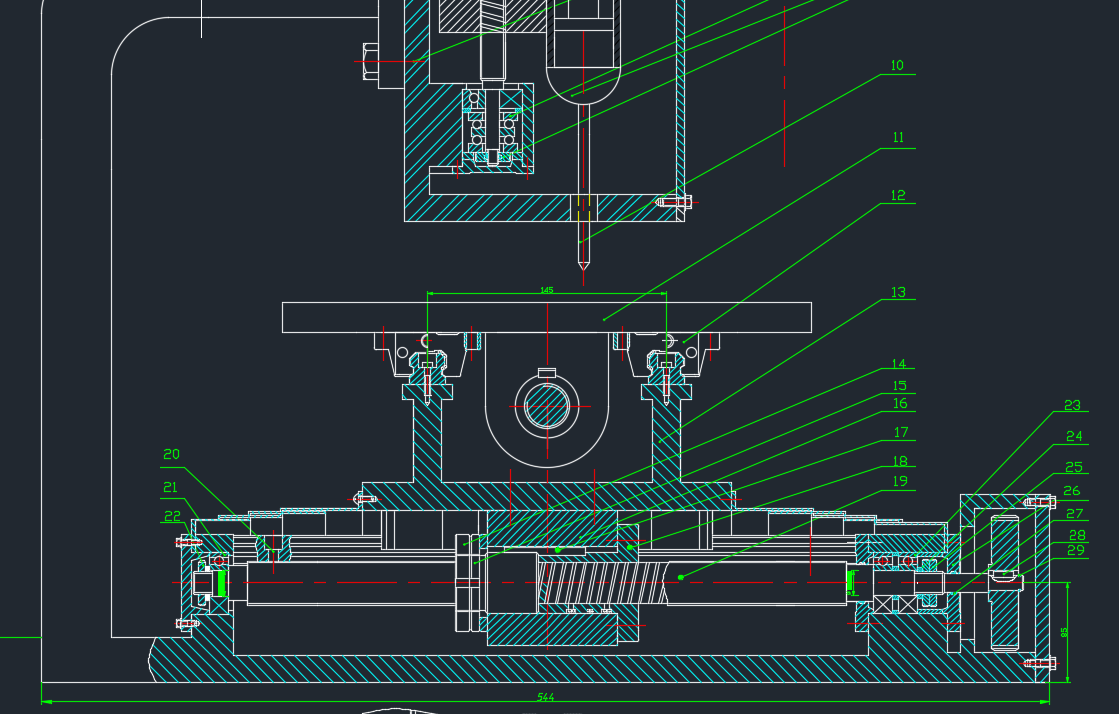The width and height of the screenshot is (1119, 714).
Task: Select part balloon number 18
Action: pos(900,462)
